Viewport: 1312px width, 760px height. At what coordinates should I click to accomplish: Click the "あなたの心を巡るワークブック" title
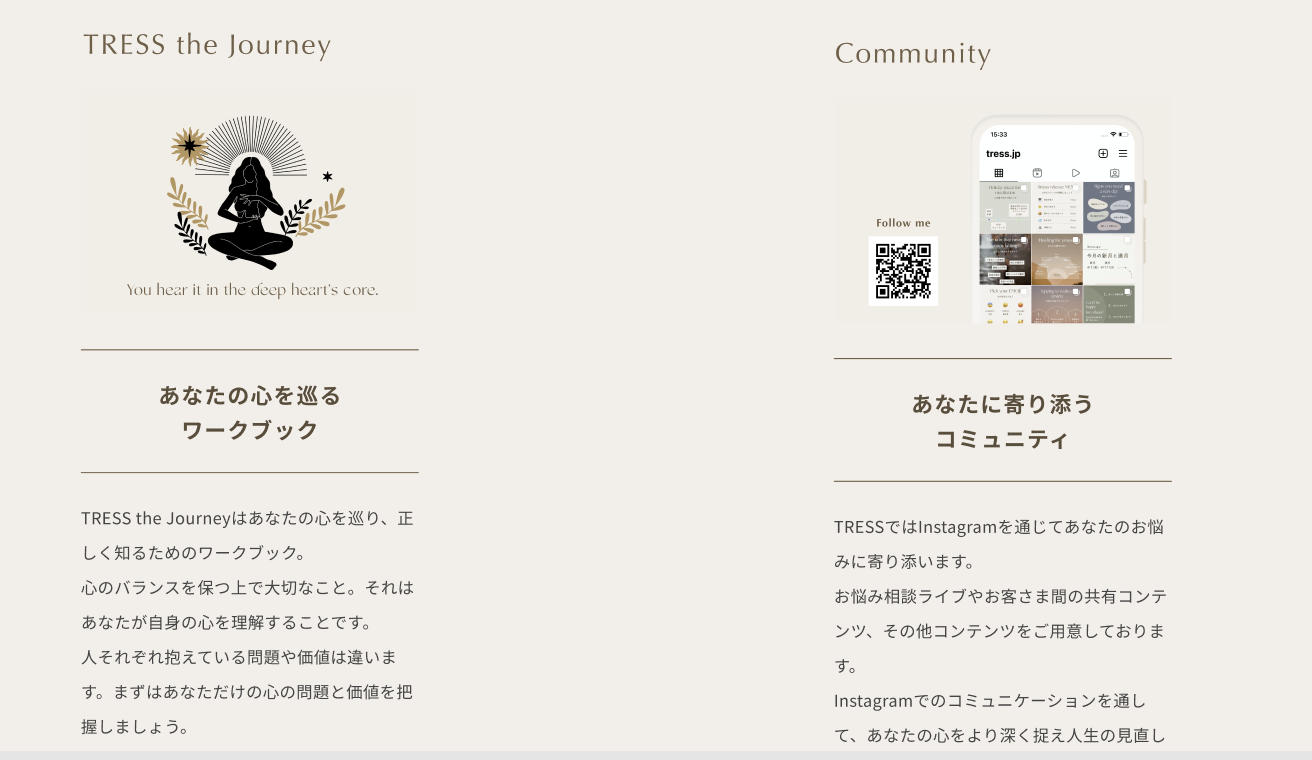250,412
